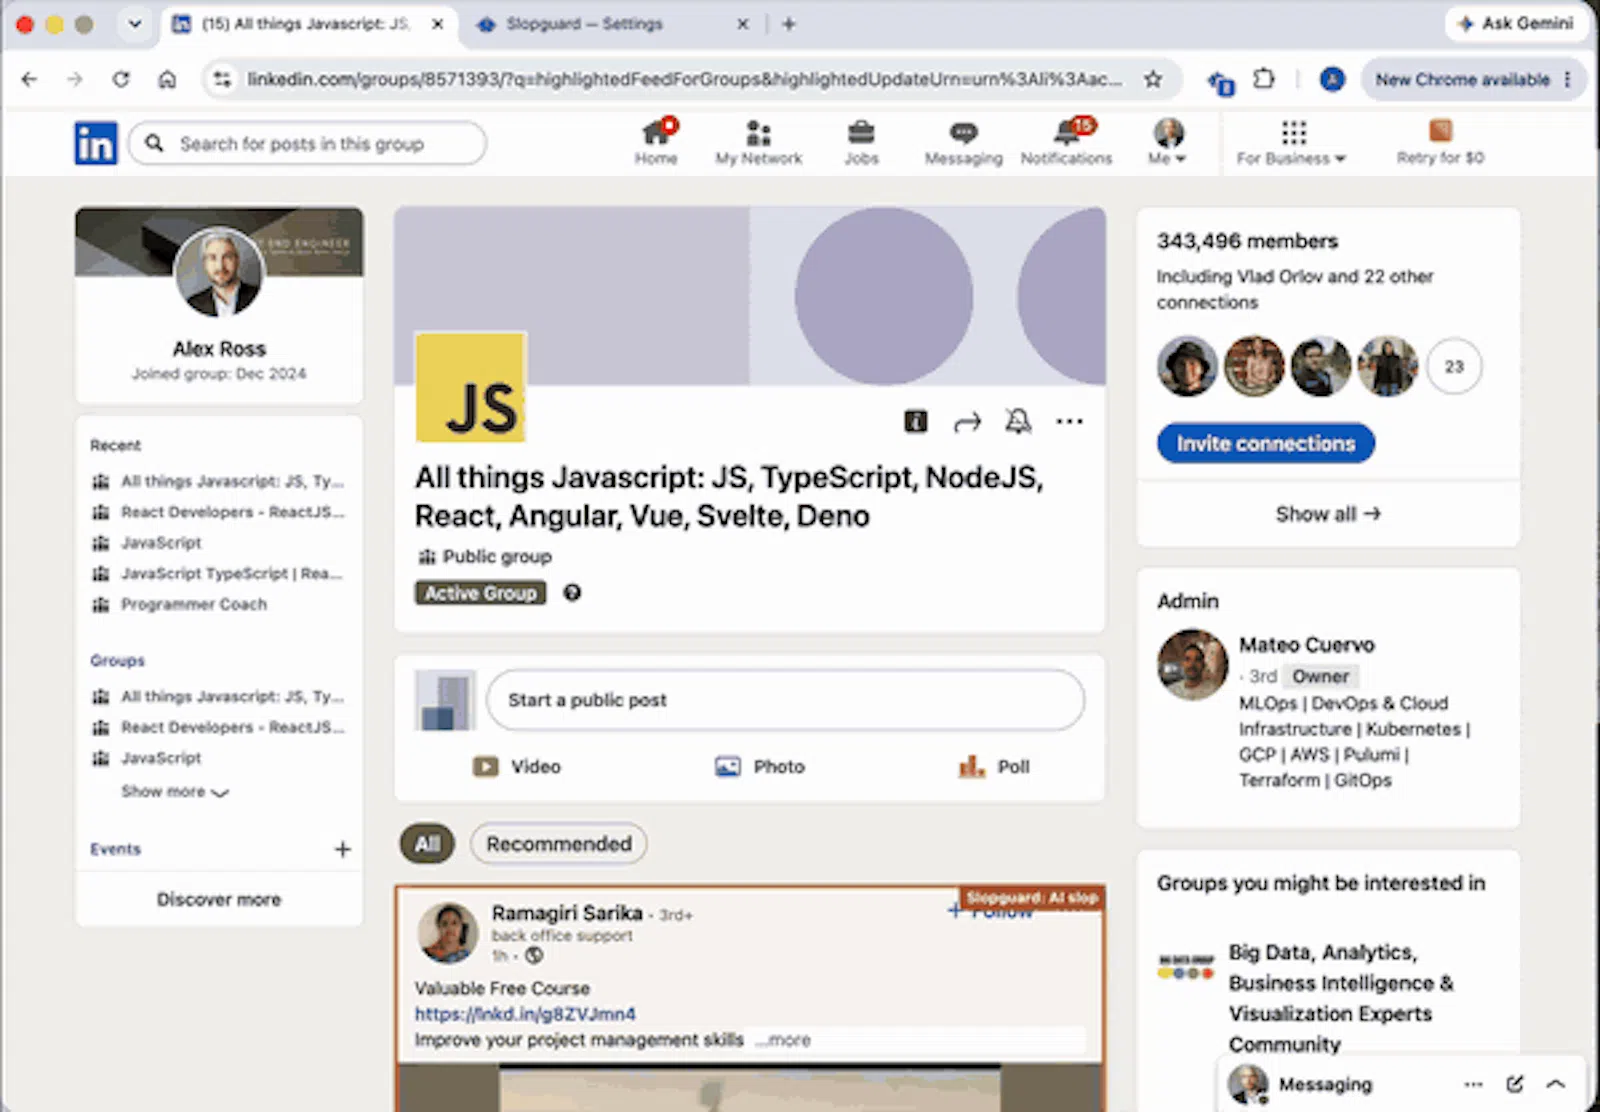Add a Video to a post
Screen dimensions: 1600x1112
[x=517, y=767]
